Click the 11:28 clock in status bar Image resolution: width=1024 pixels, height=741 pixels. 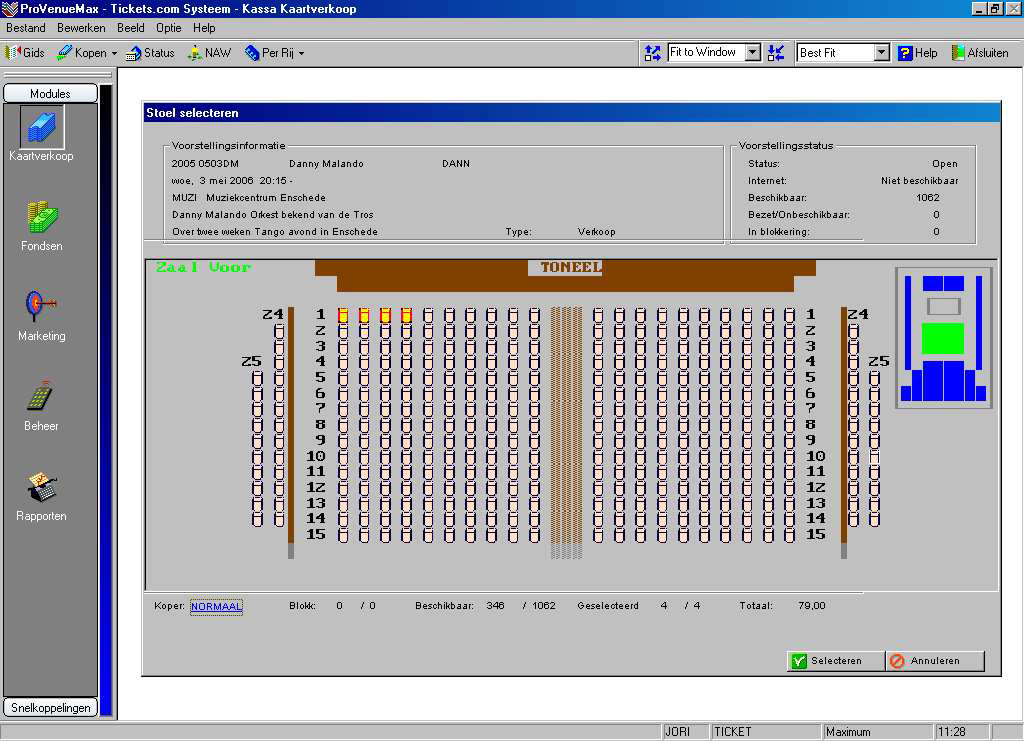tap(951, 732)
